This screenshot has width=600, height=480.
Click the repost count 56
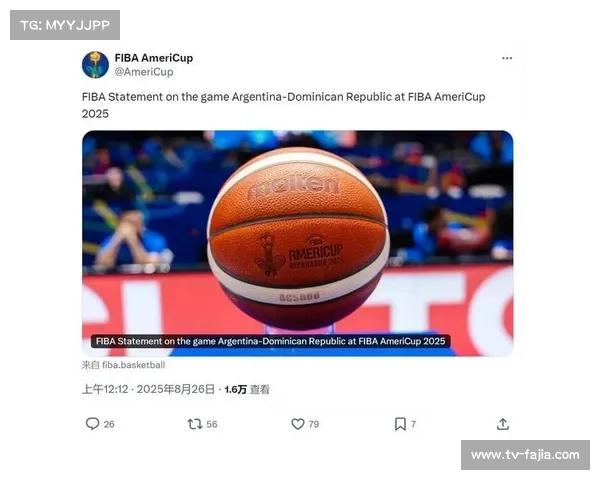pyautogui.click(x=212, y=424)
